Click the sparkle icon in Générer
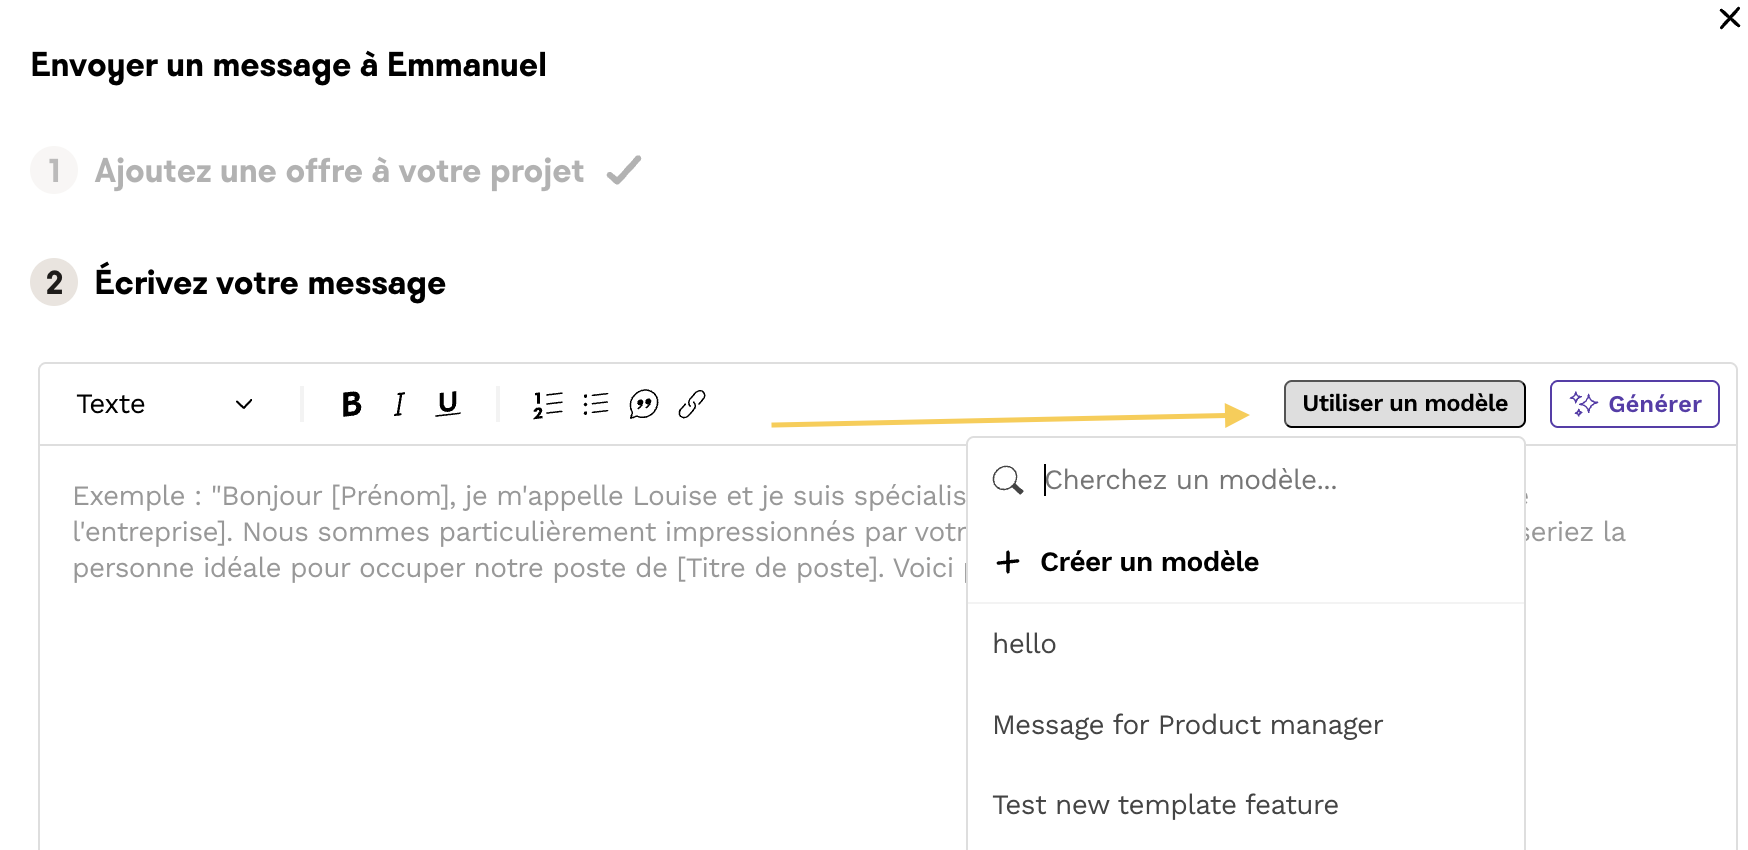1748x850 pixels. [x=1583, y=404]
